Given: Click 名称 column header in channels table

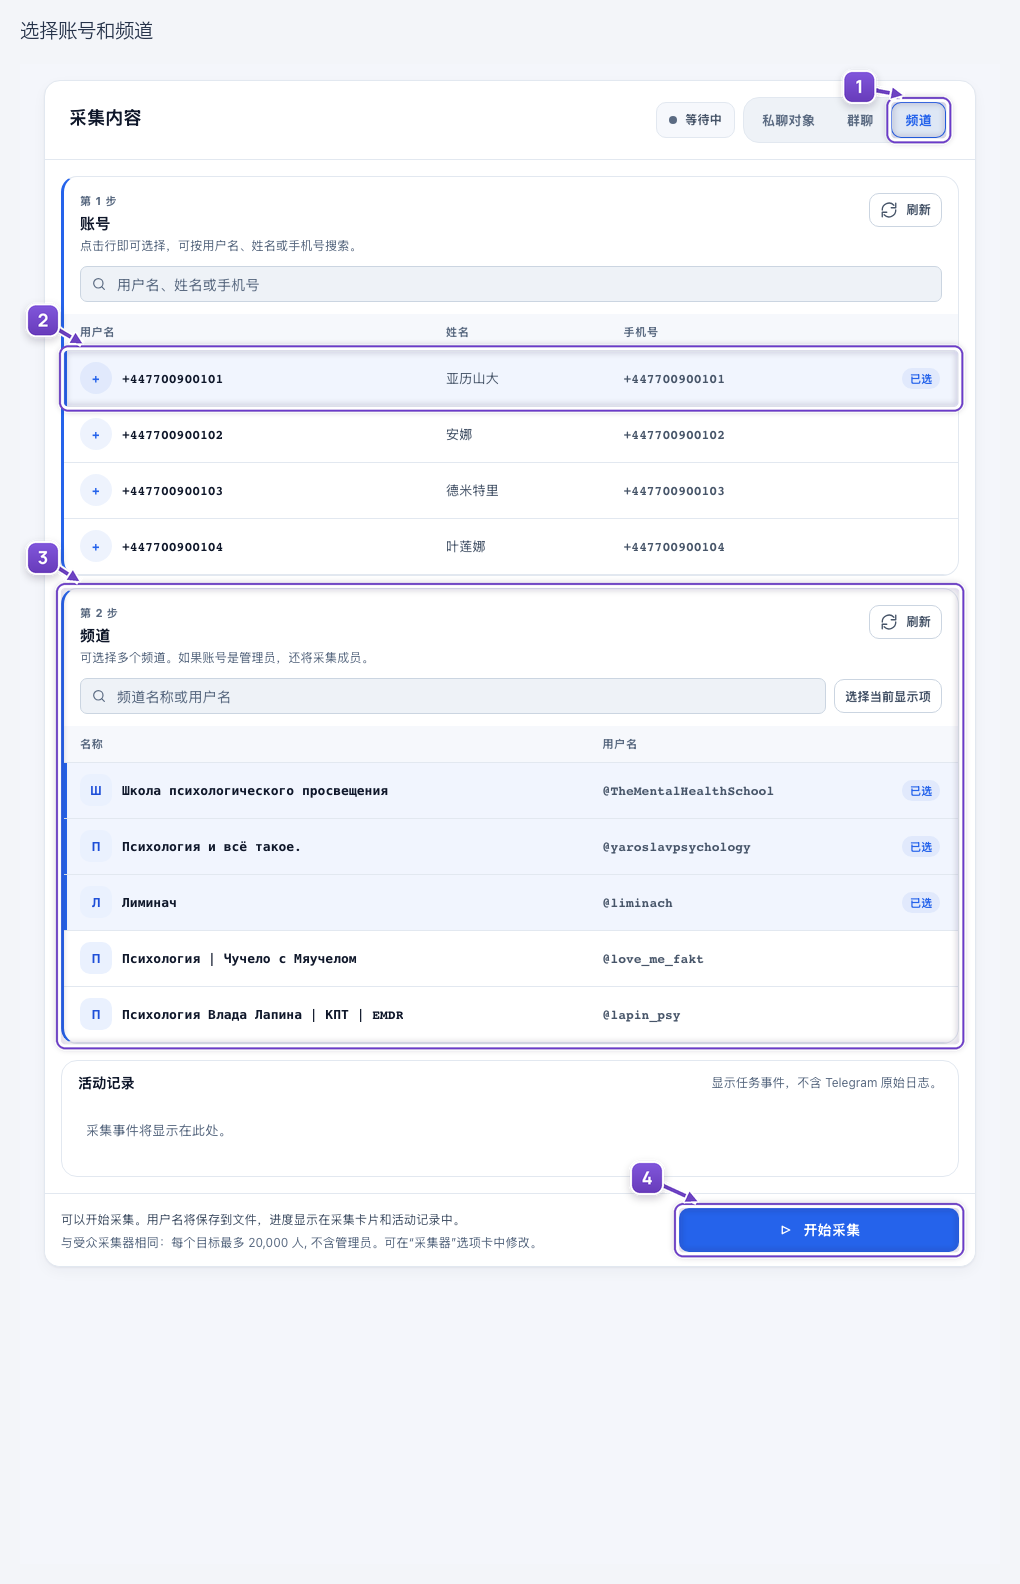Looking at the screenshot, I should tap(91, 744).
